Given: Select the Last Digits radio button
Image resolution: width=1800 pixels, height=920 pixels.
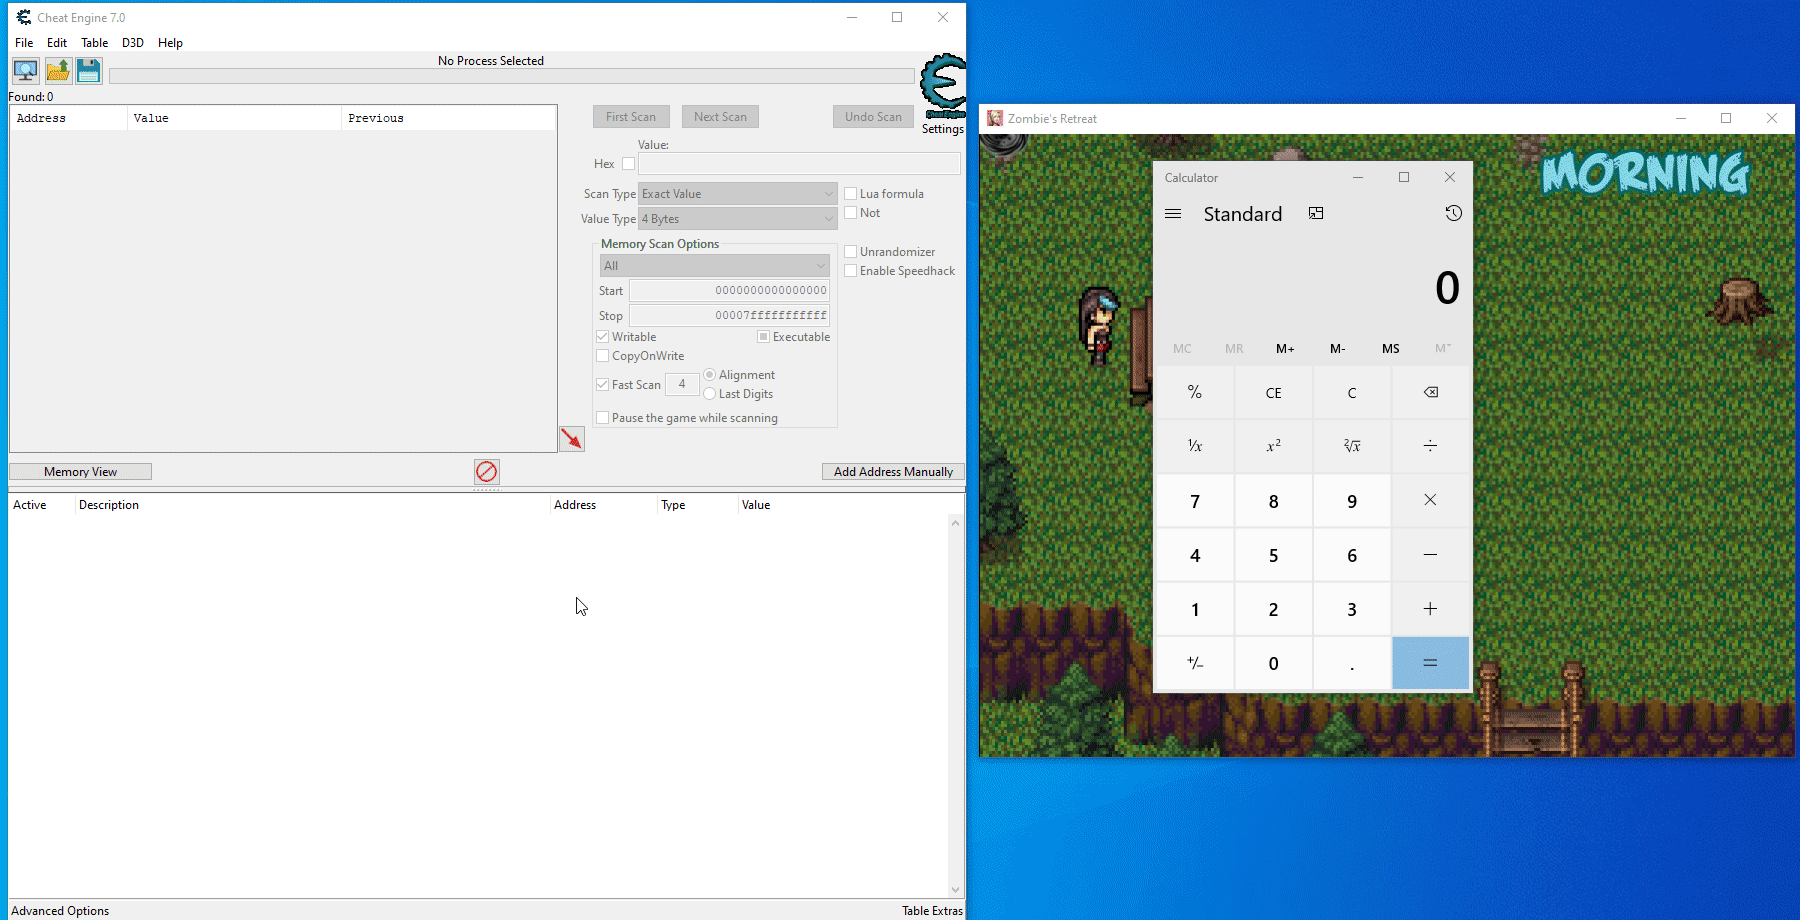Looking at the screenshot, I should [x=710, y=394].
